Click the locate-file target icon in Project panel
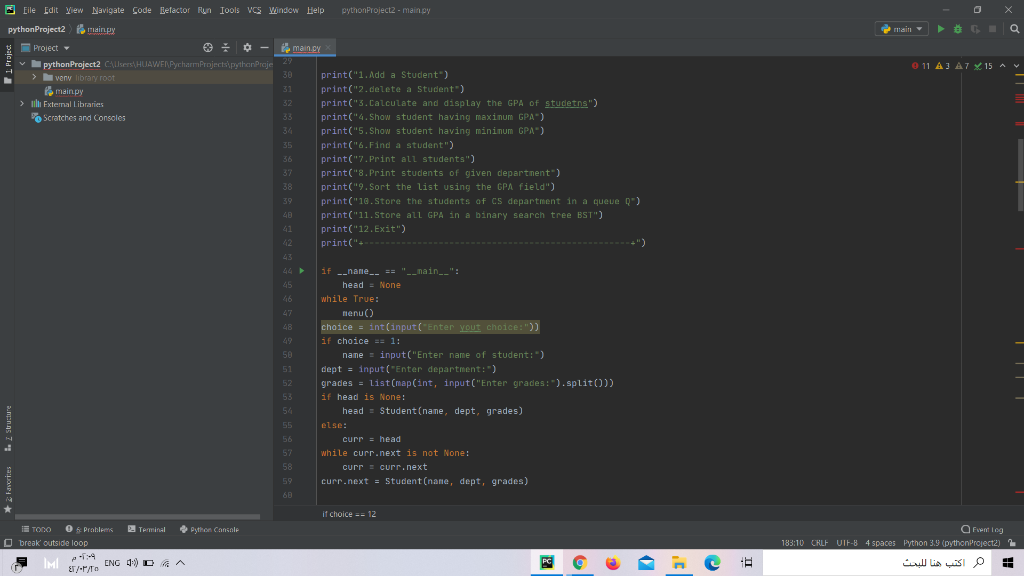1024x576 pixels. pyautogui.click(x=208, y=48)
